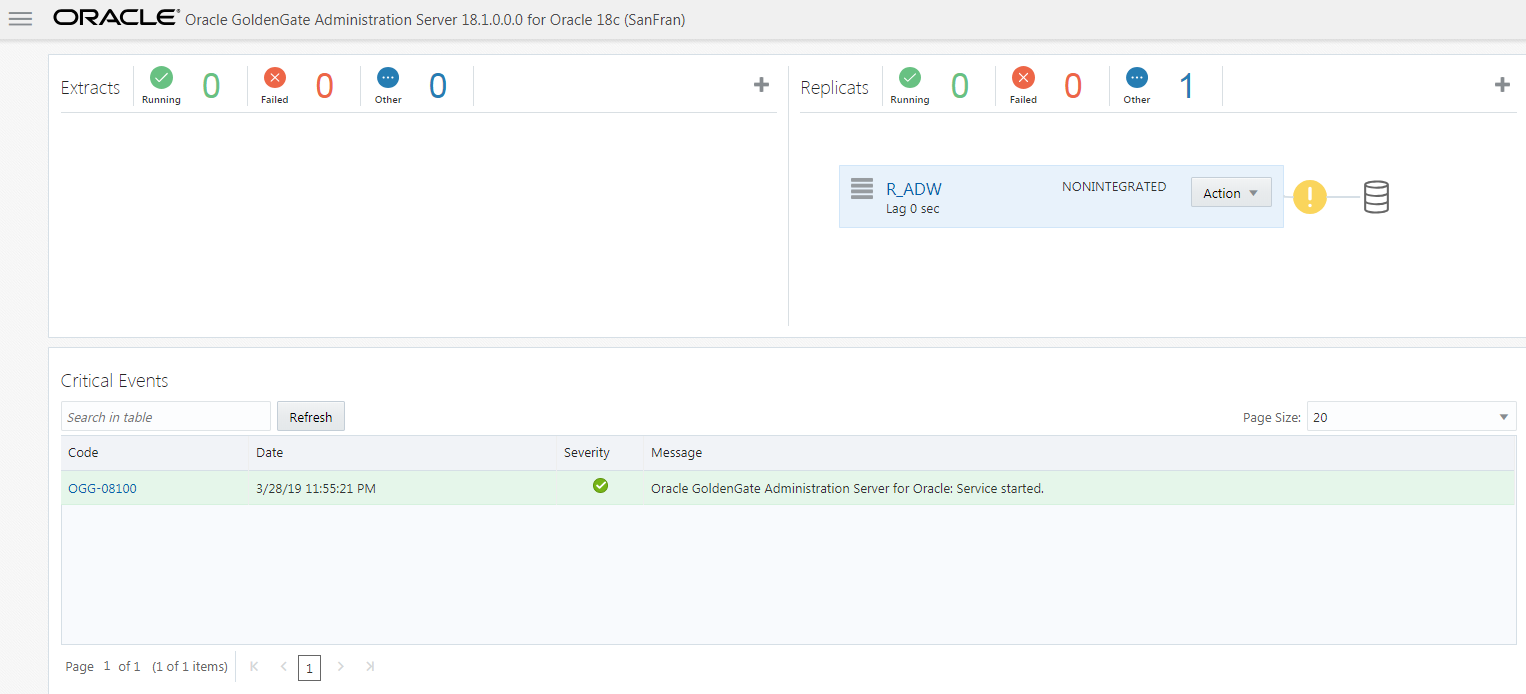Click the NONINTEGRATED label

[x=1114, y=187]
